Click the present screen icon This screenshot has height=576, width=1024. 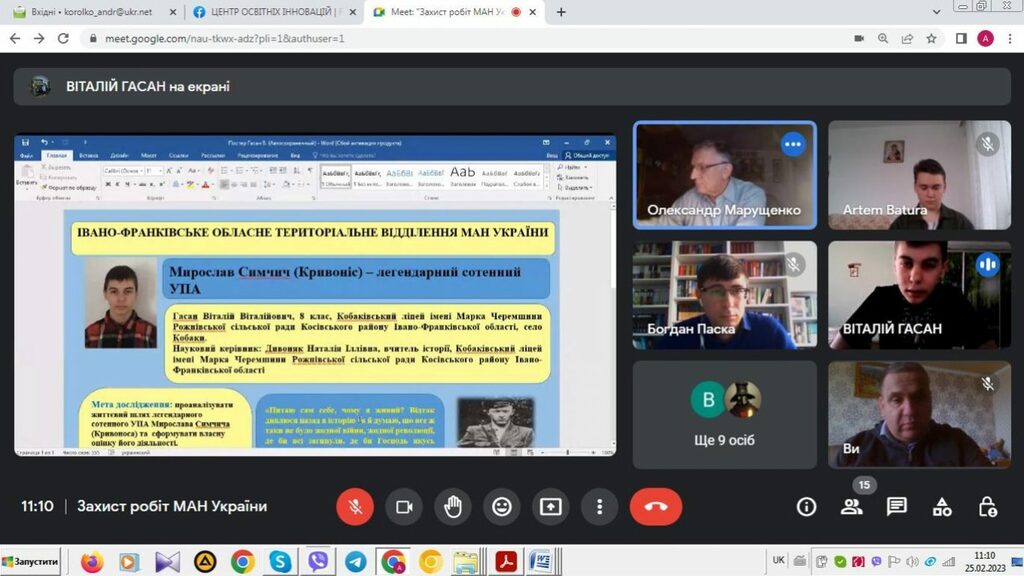tap(551, 506)
